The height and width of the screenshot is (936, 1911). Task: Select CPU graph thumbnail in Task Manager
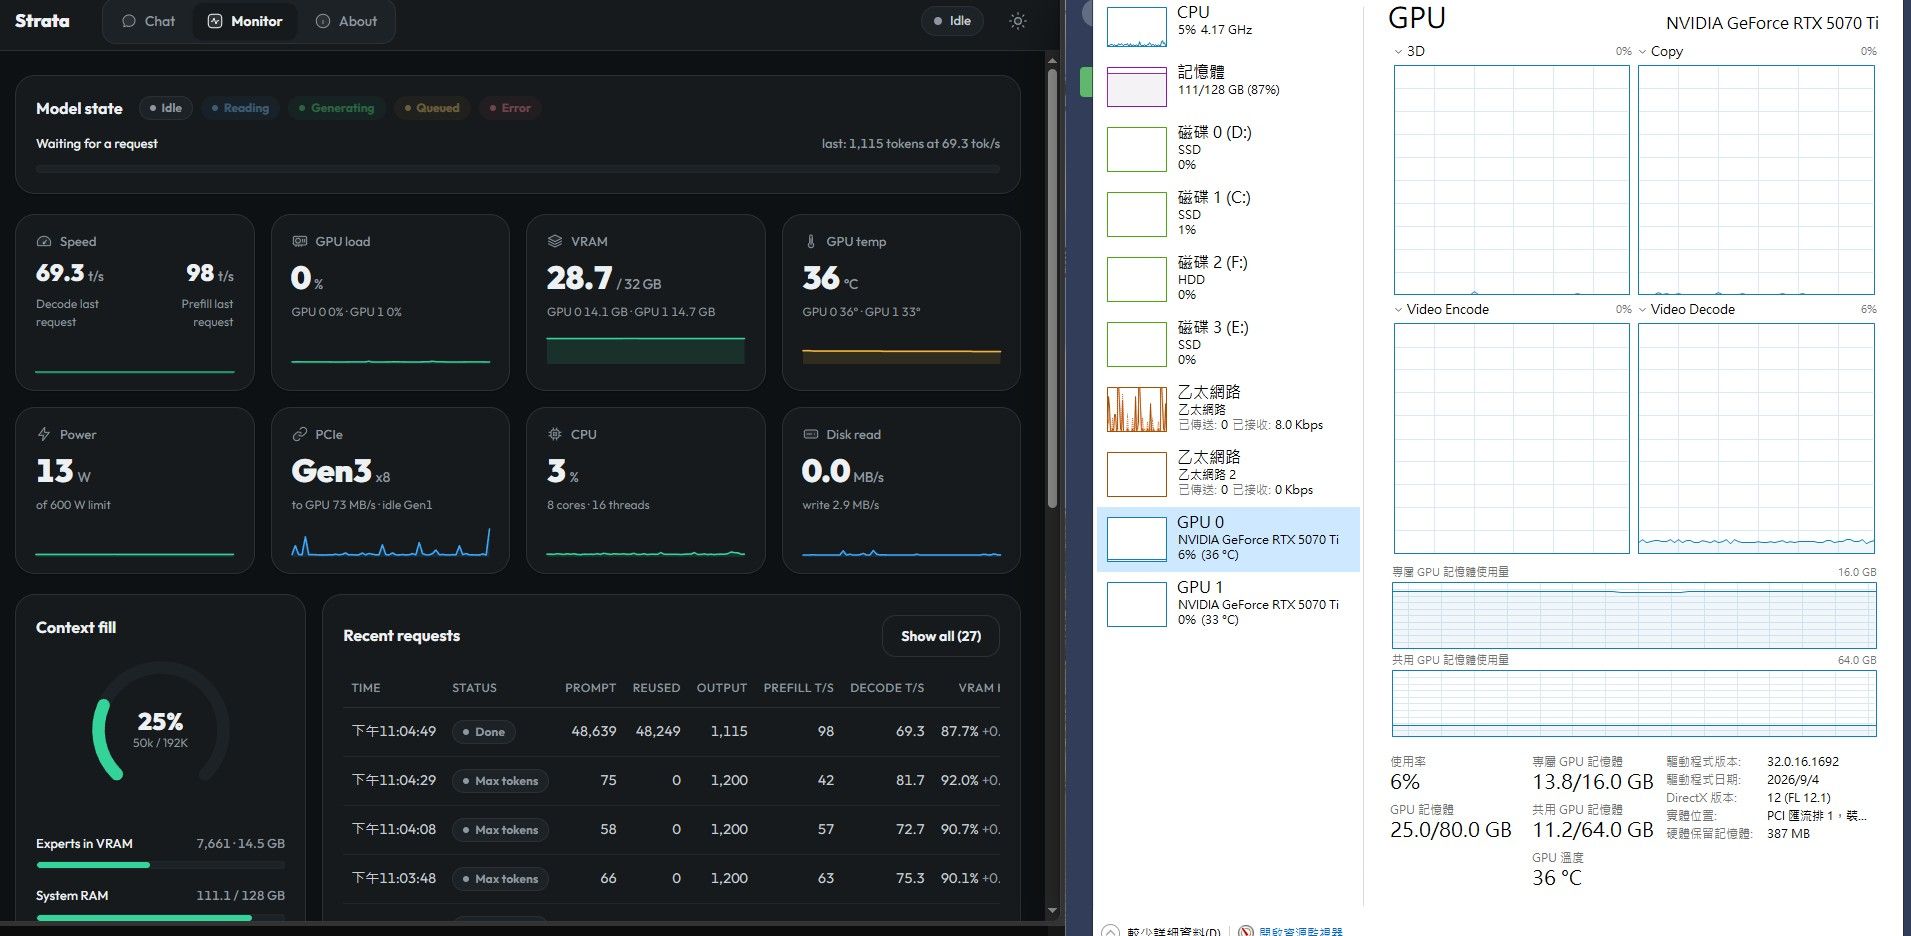pos(1136,27)
